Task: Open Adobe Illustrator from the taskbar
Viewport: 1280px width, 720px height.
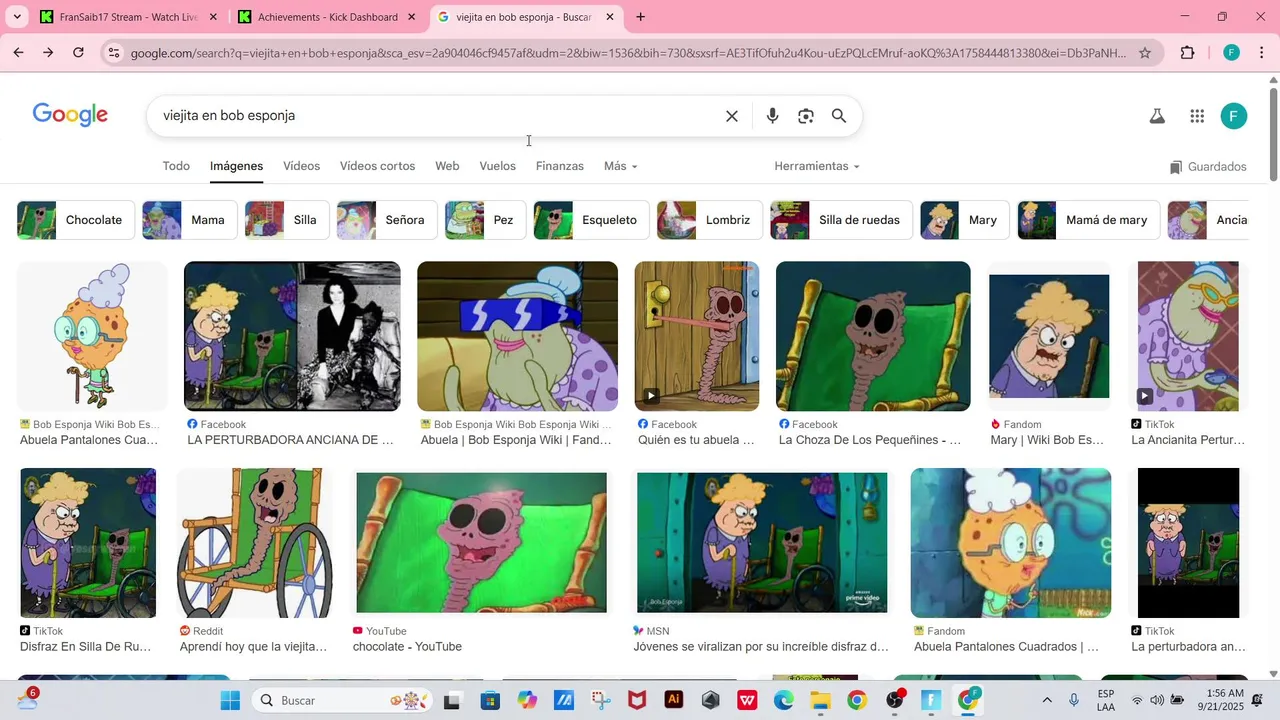Action: tap(674, 700)
